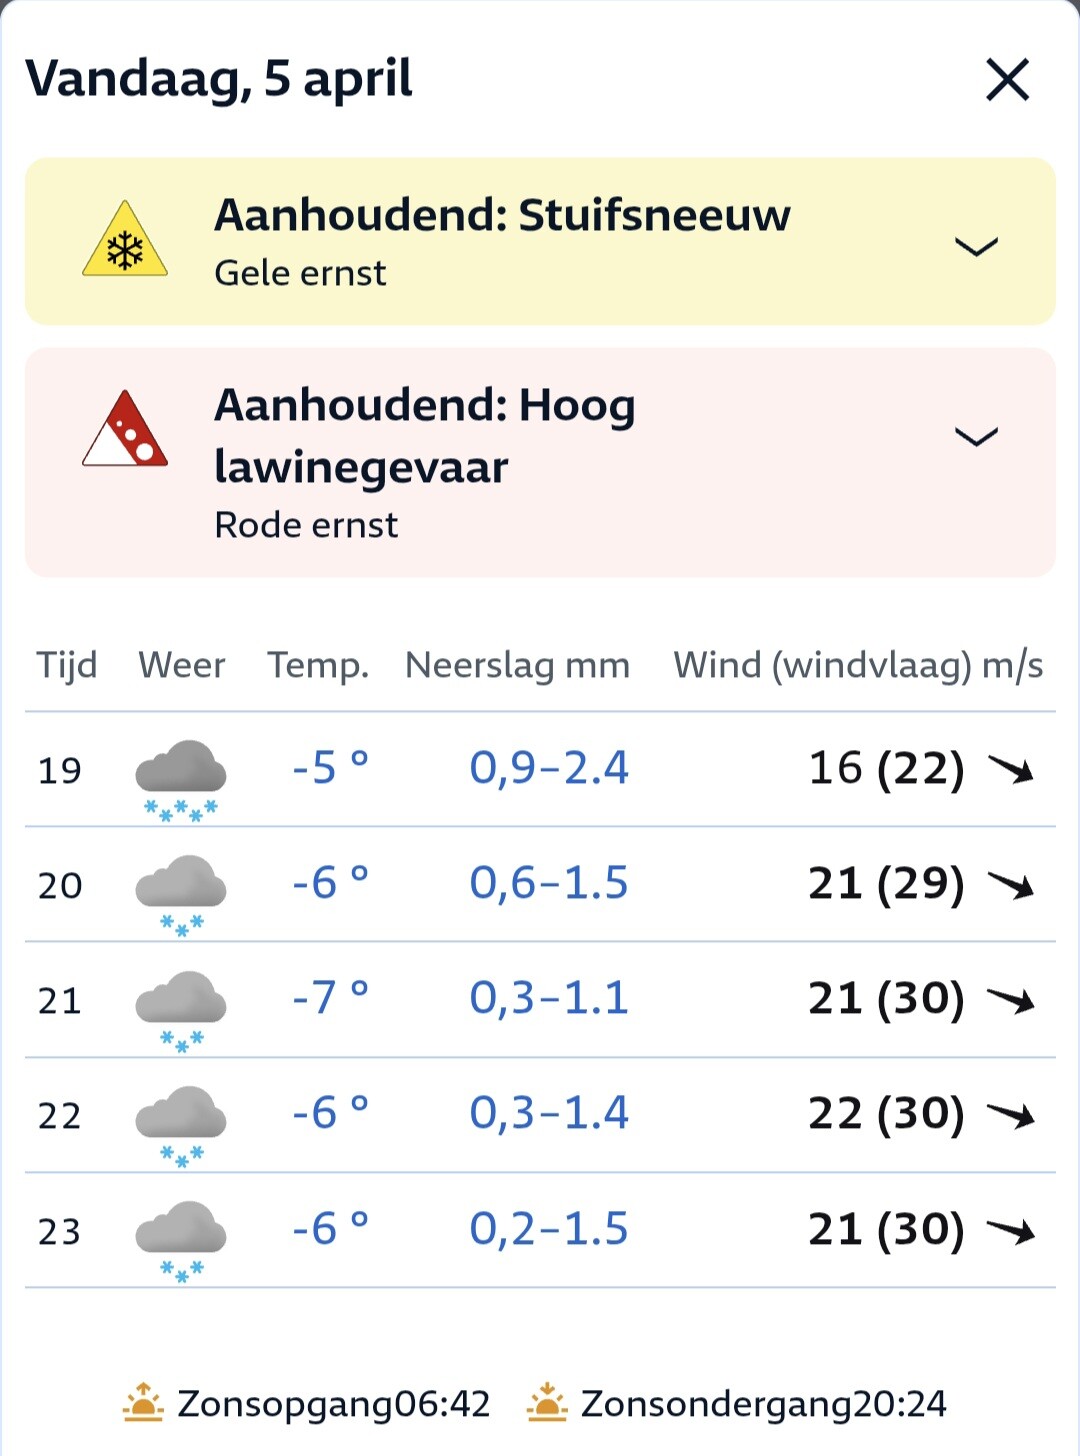The height and width of the screenshot is (1456, 1080).
Task: Click the 0,9–2.4 precipitation value
Action: pos(549,768)
